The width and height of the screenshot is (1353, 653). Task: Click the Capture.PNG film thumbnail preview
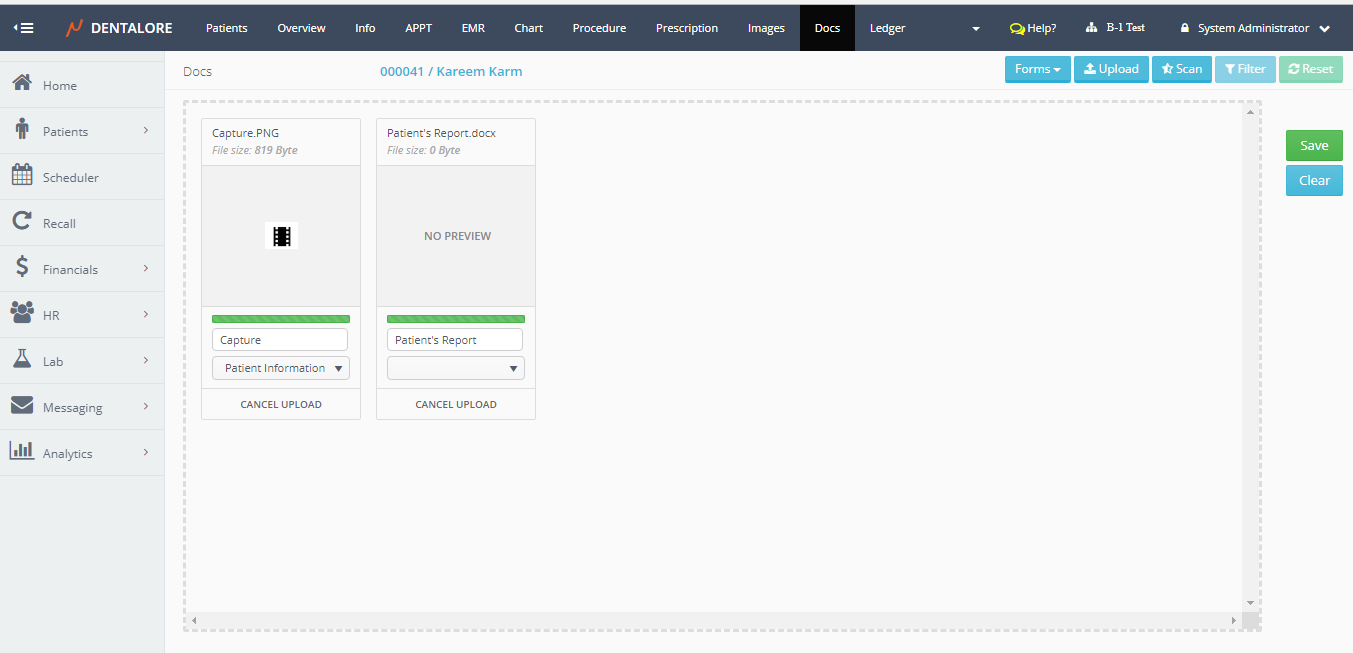281,236
